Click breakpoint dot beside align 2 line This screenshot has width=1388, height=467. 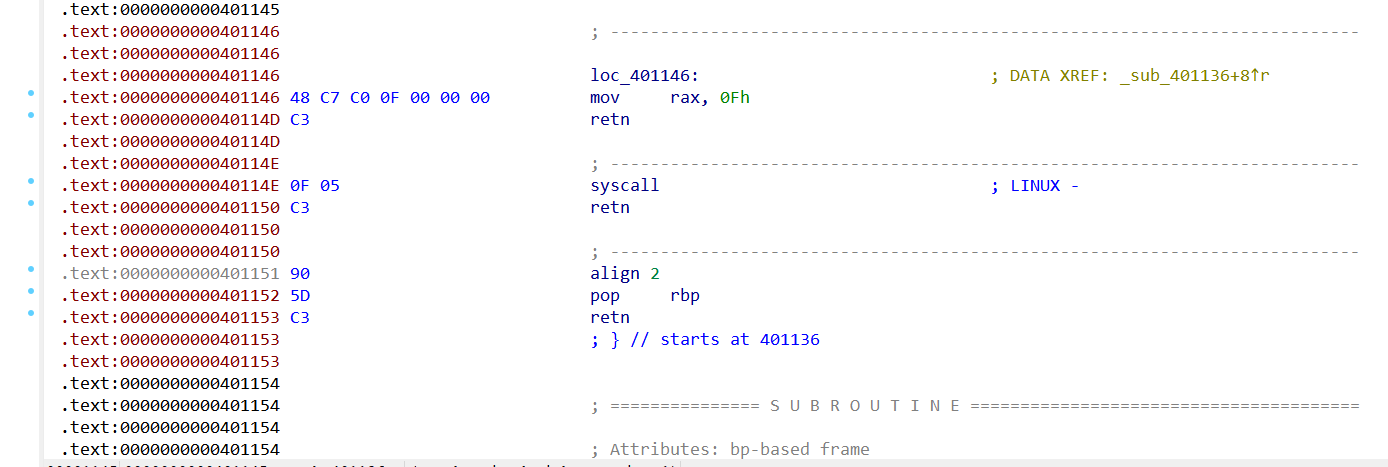click(31, 269)
